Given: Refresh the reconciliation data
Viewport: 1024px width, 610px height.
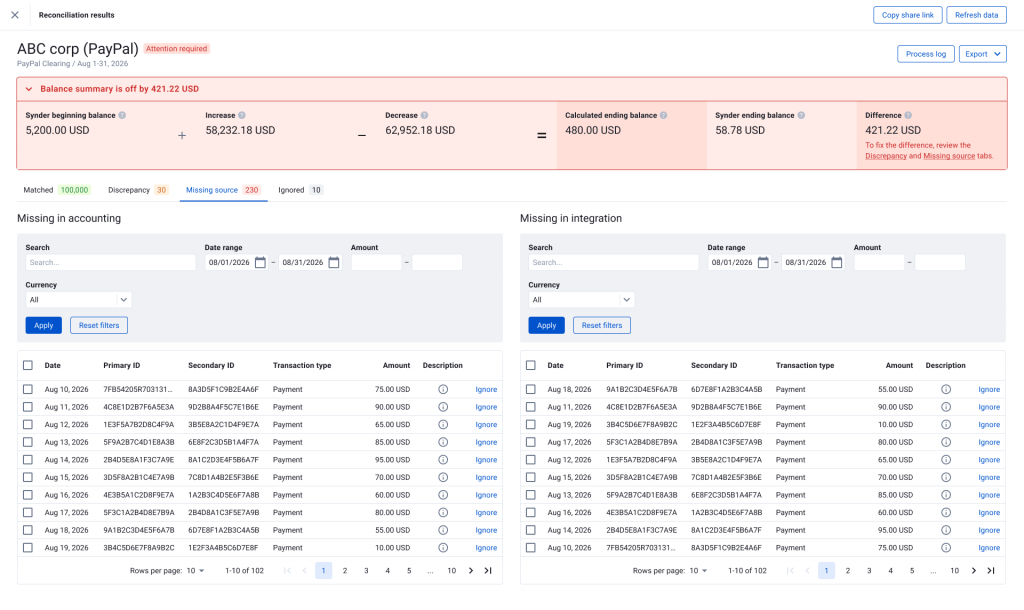Looking at the screenshot, I should 976,15.
